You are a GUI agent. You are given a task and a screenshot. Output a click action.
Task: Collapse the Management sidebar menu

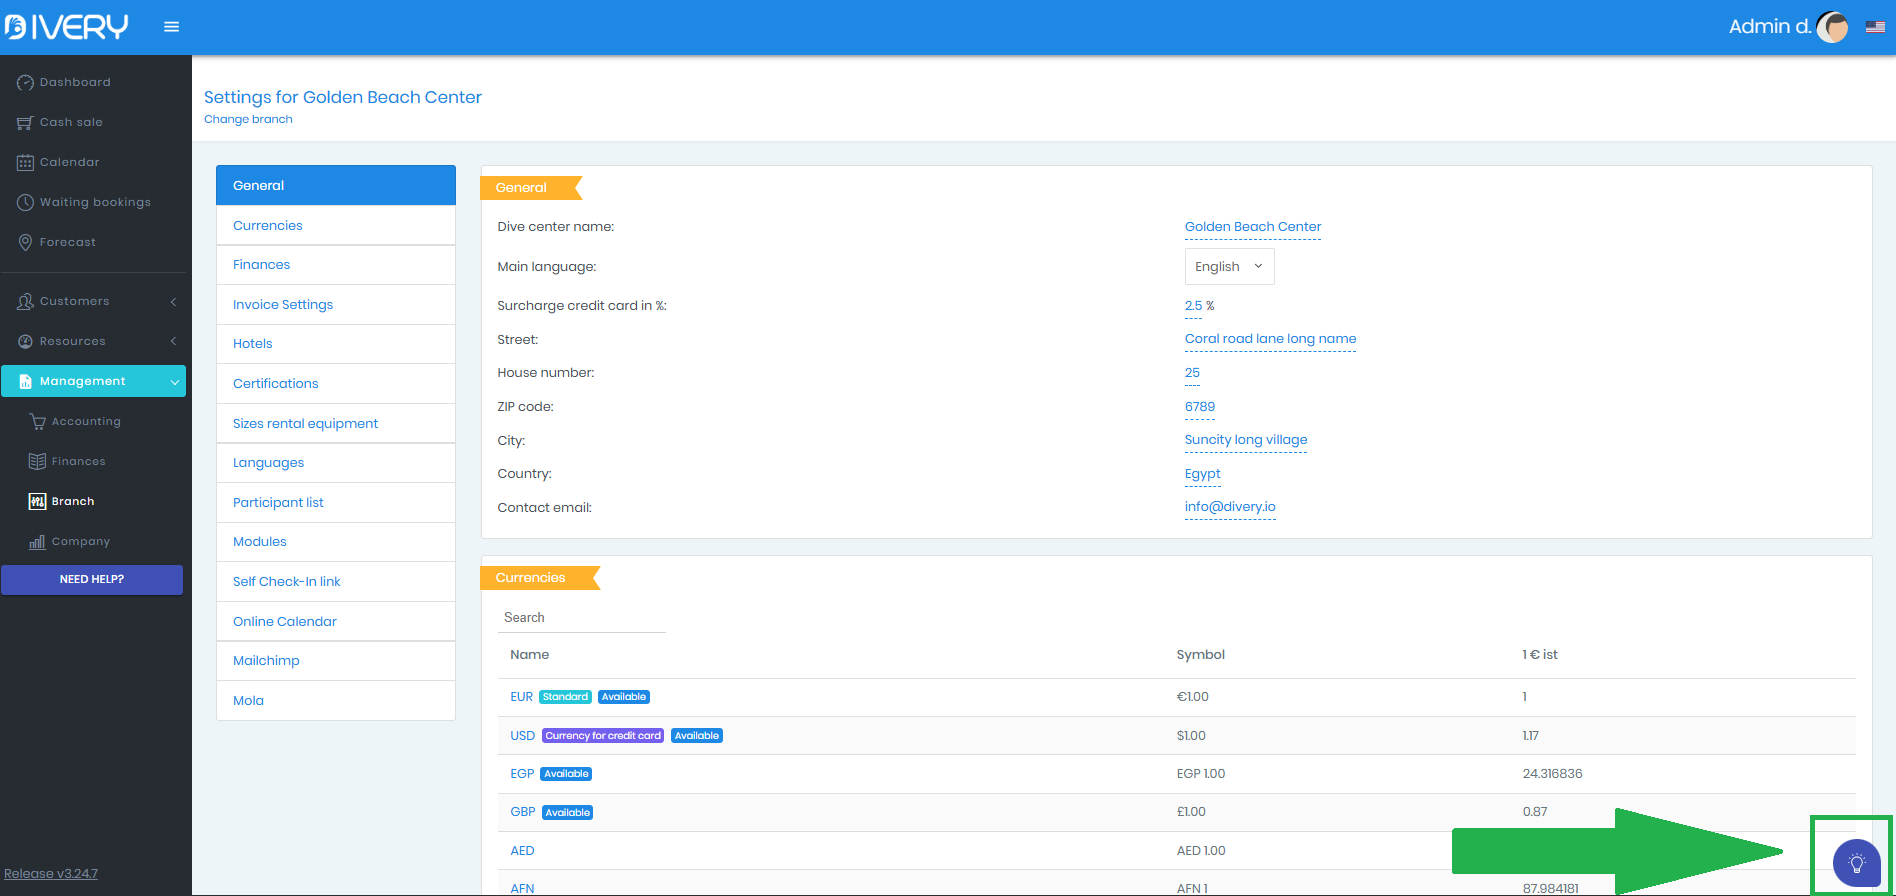tap(93, 381)
